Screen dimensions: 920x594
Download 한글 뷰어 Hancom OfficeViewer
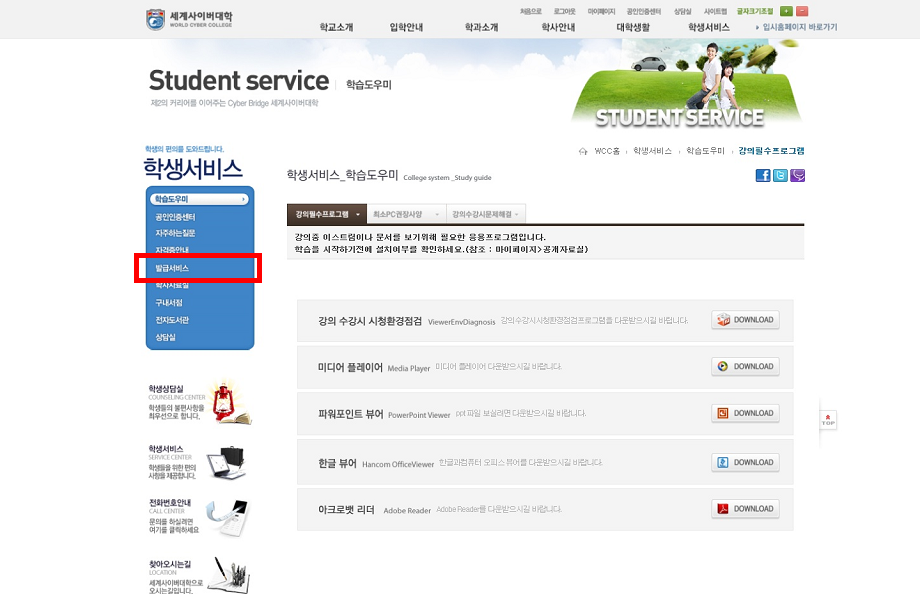pos(745,463)
